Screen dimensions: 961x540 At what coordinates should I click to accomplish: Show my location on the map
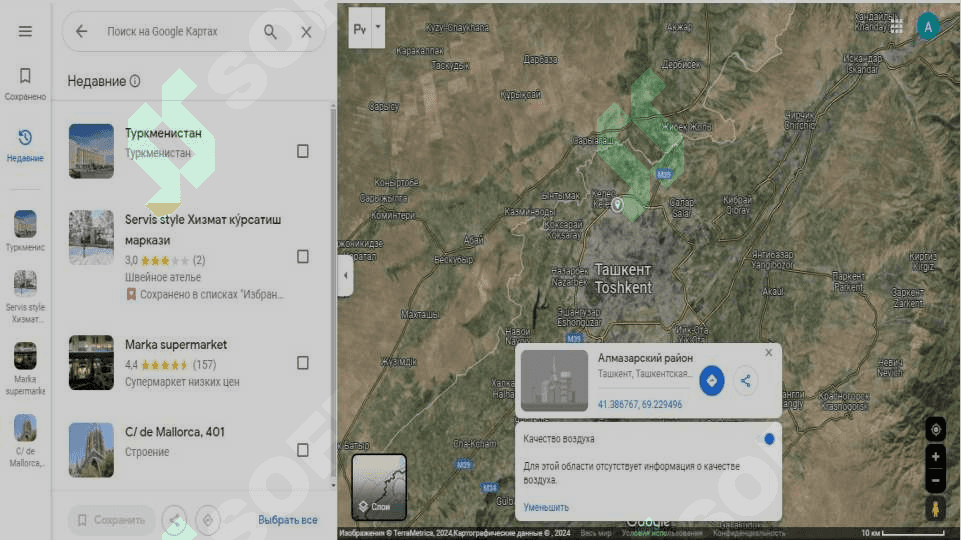coord(935,430)
